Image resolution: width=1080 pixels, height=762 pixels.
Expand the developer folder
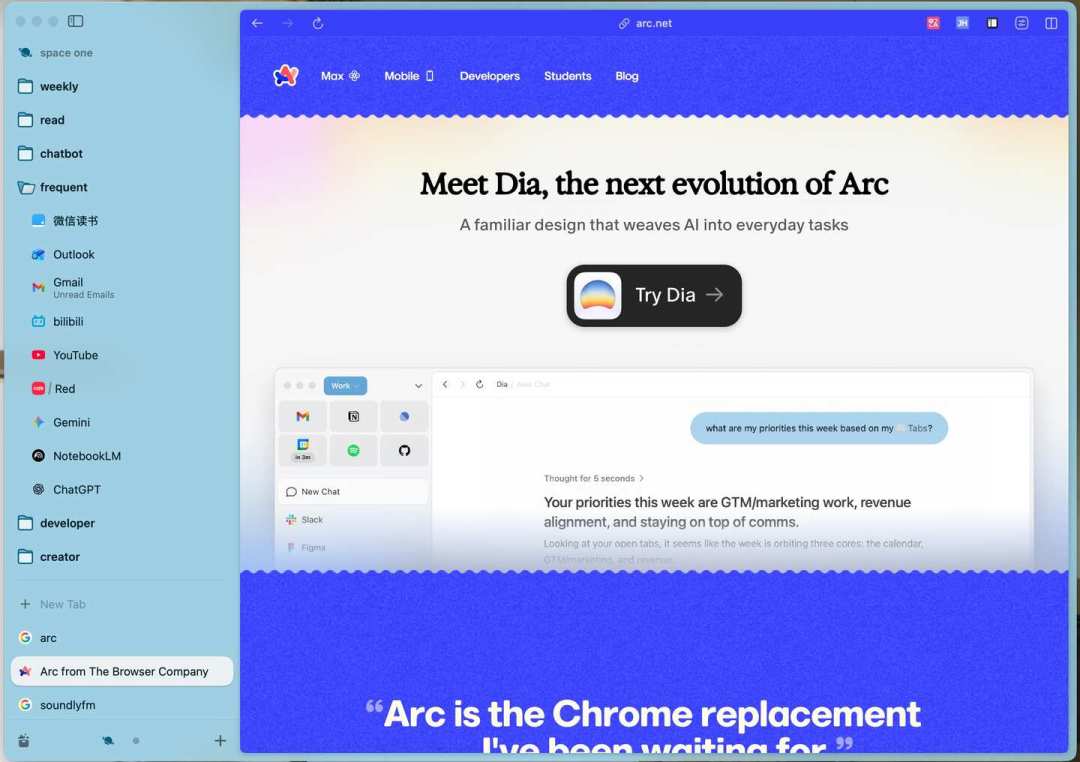(x=122, y=523)
